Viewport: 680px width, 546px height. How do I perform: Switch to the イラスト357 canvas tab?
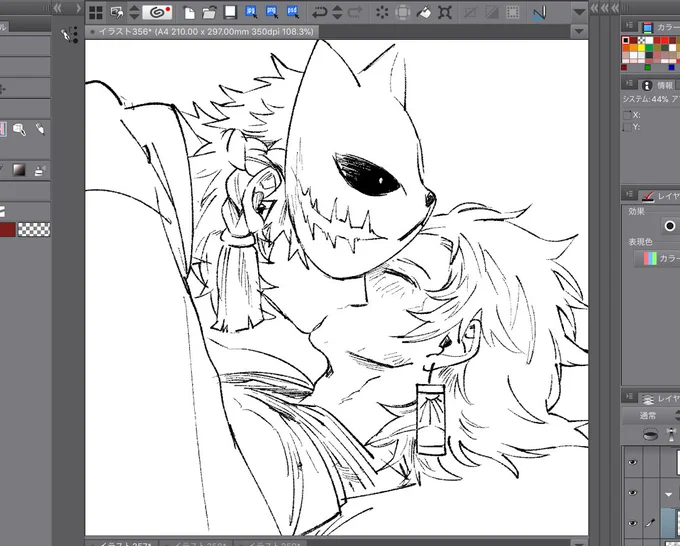tap(121, 543)
